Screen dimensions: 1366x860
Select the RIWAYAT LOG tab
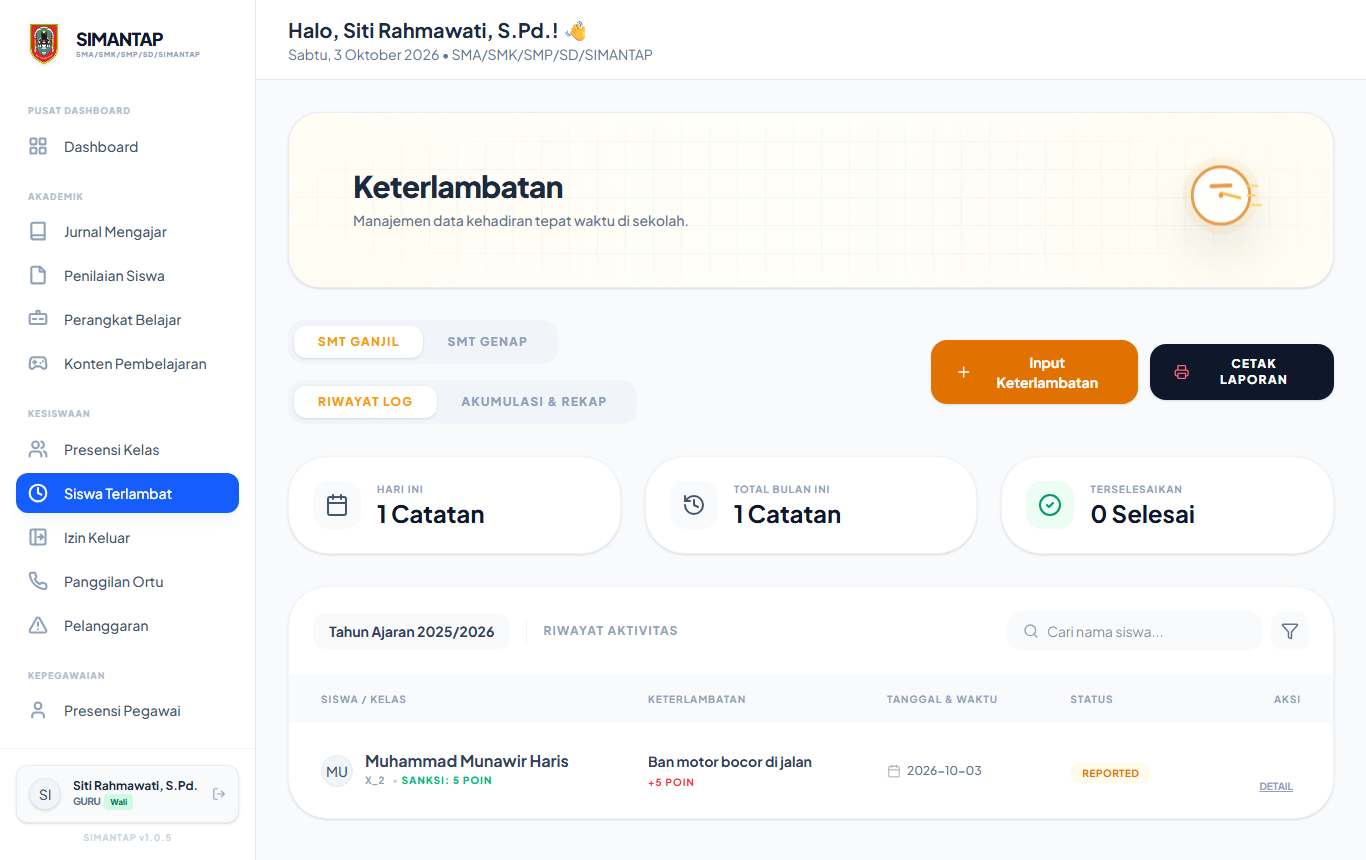point(365,402)
